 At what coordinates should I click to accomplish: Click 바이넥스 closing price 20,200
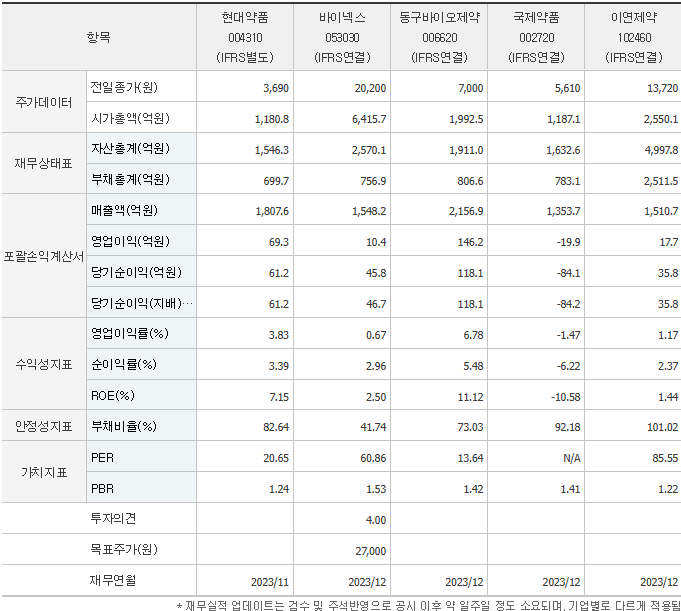(370, 88)
